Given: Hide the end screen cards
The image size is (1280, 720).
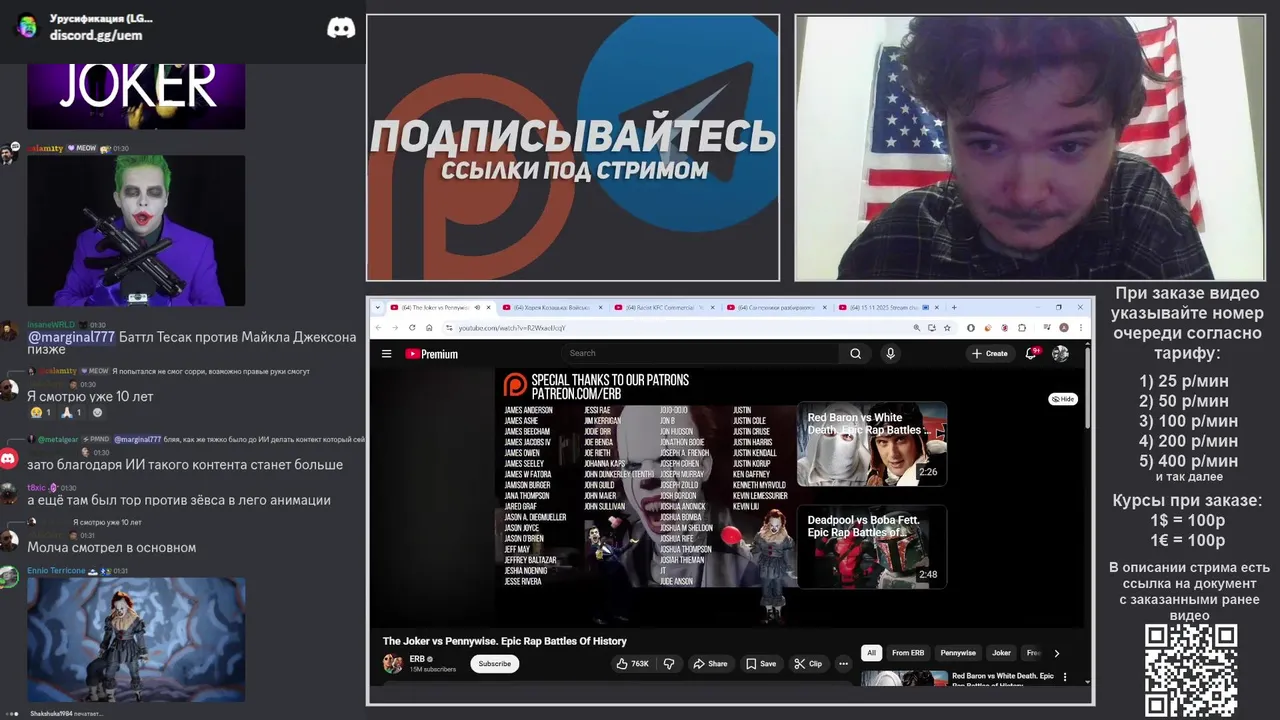Looking at the screenshot, I should tap(1062, 399).
